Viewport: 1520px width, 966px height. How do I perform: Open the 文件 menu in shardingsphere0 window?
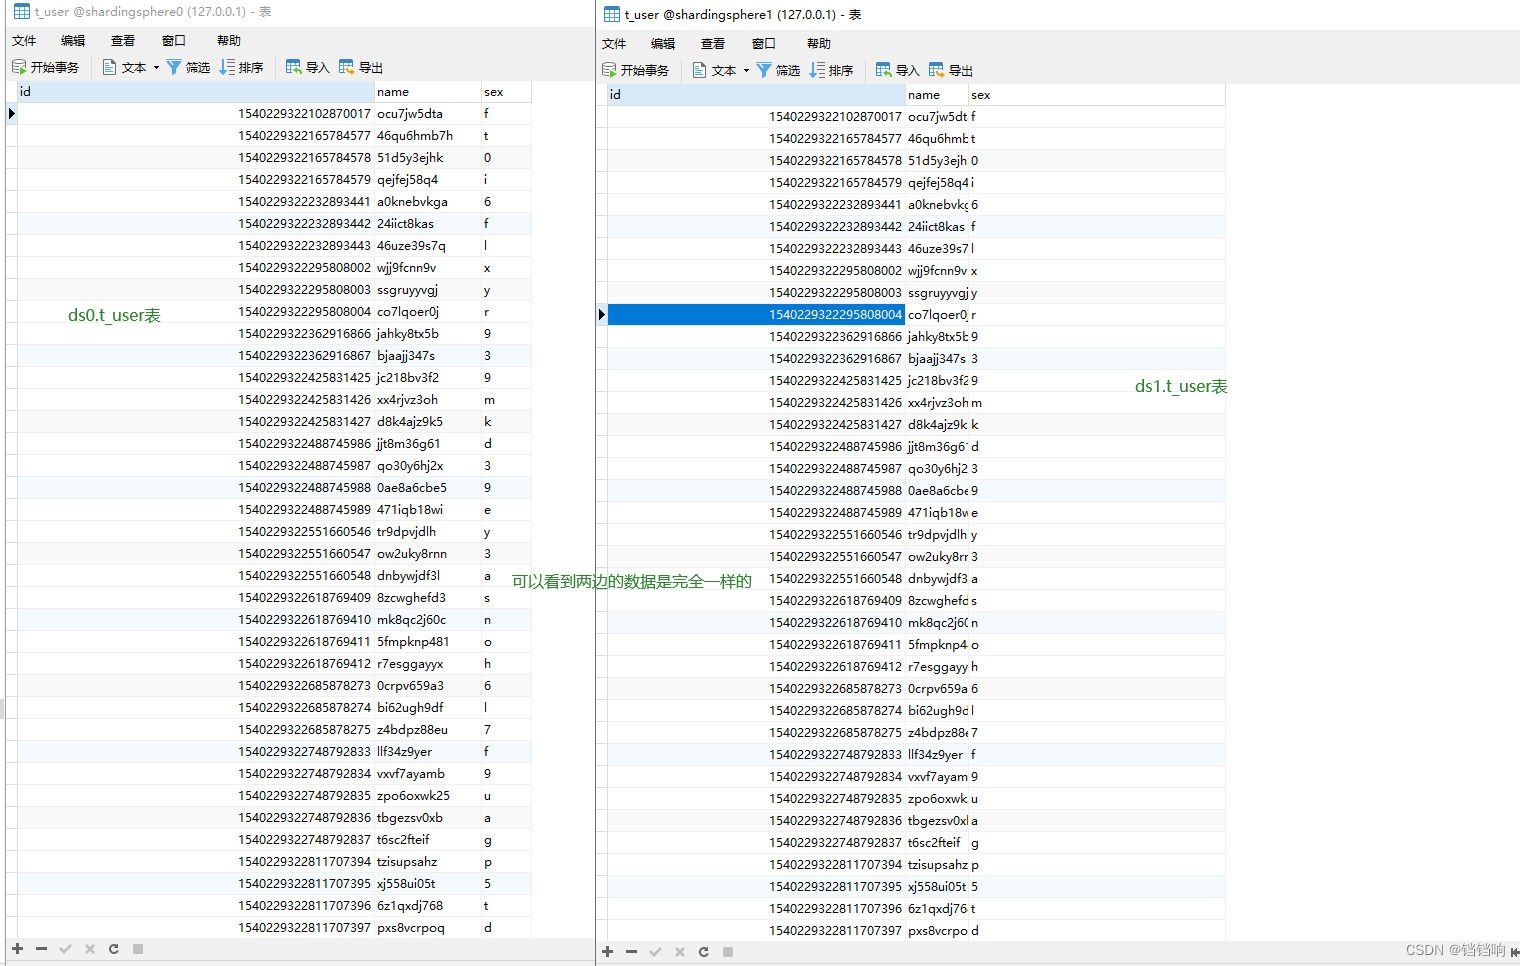(24, 41)
